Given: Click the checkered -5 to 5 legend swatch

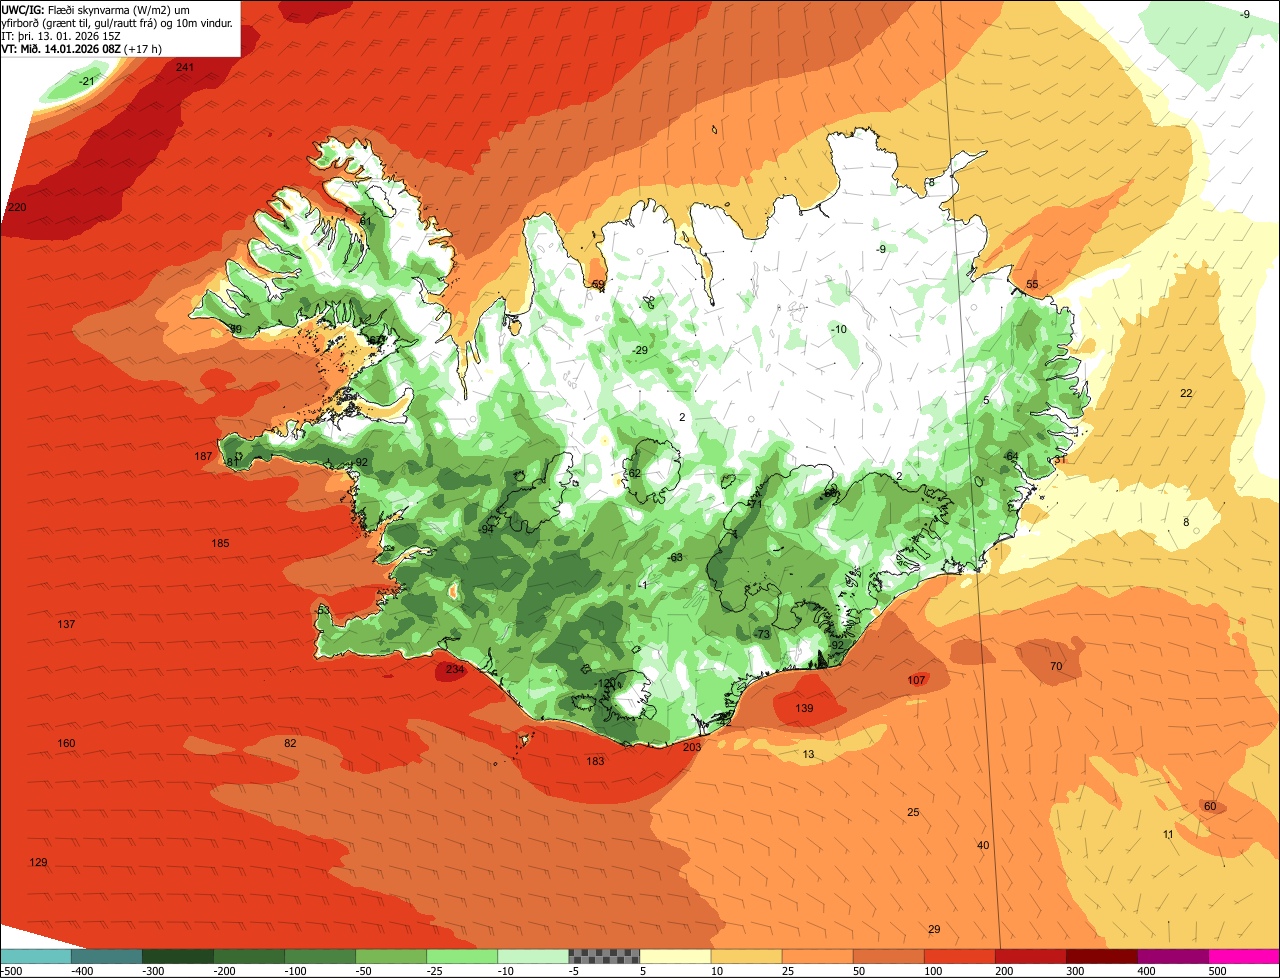Looking at the screenshot, I should click(x=604, y=956).
